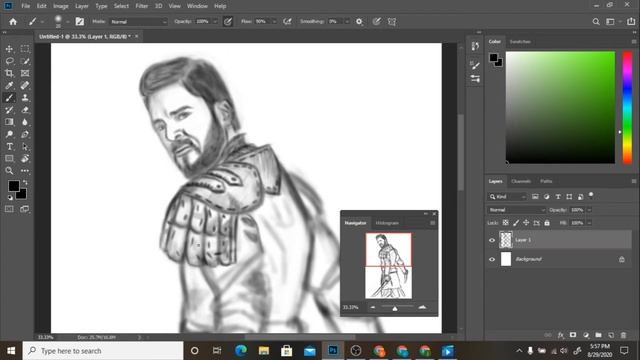Select the Move tool
The width and height of the screenshot is (640, 360).
click(9, 49)
